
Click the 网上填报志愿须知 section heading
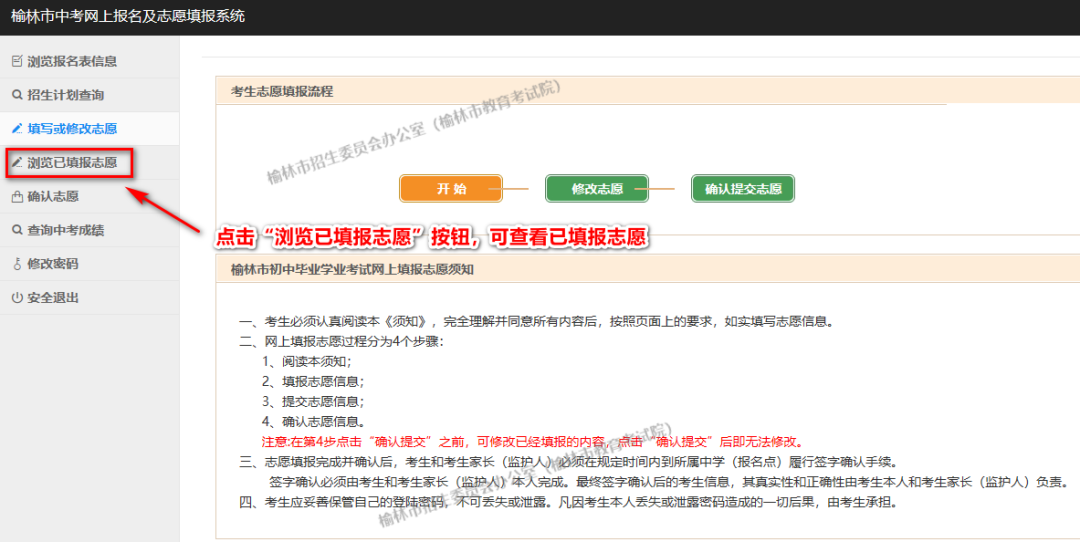[352, 269]
